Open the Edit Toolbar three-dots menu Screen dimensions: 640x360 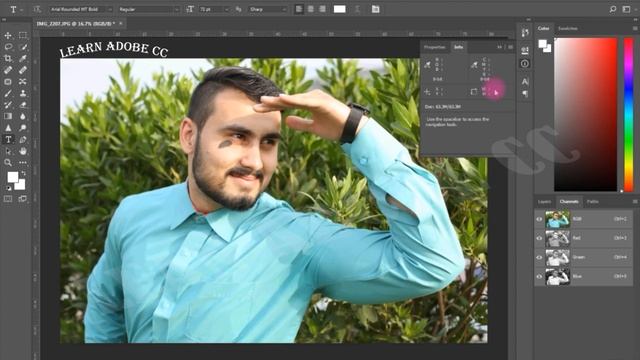click(23, 162)
